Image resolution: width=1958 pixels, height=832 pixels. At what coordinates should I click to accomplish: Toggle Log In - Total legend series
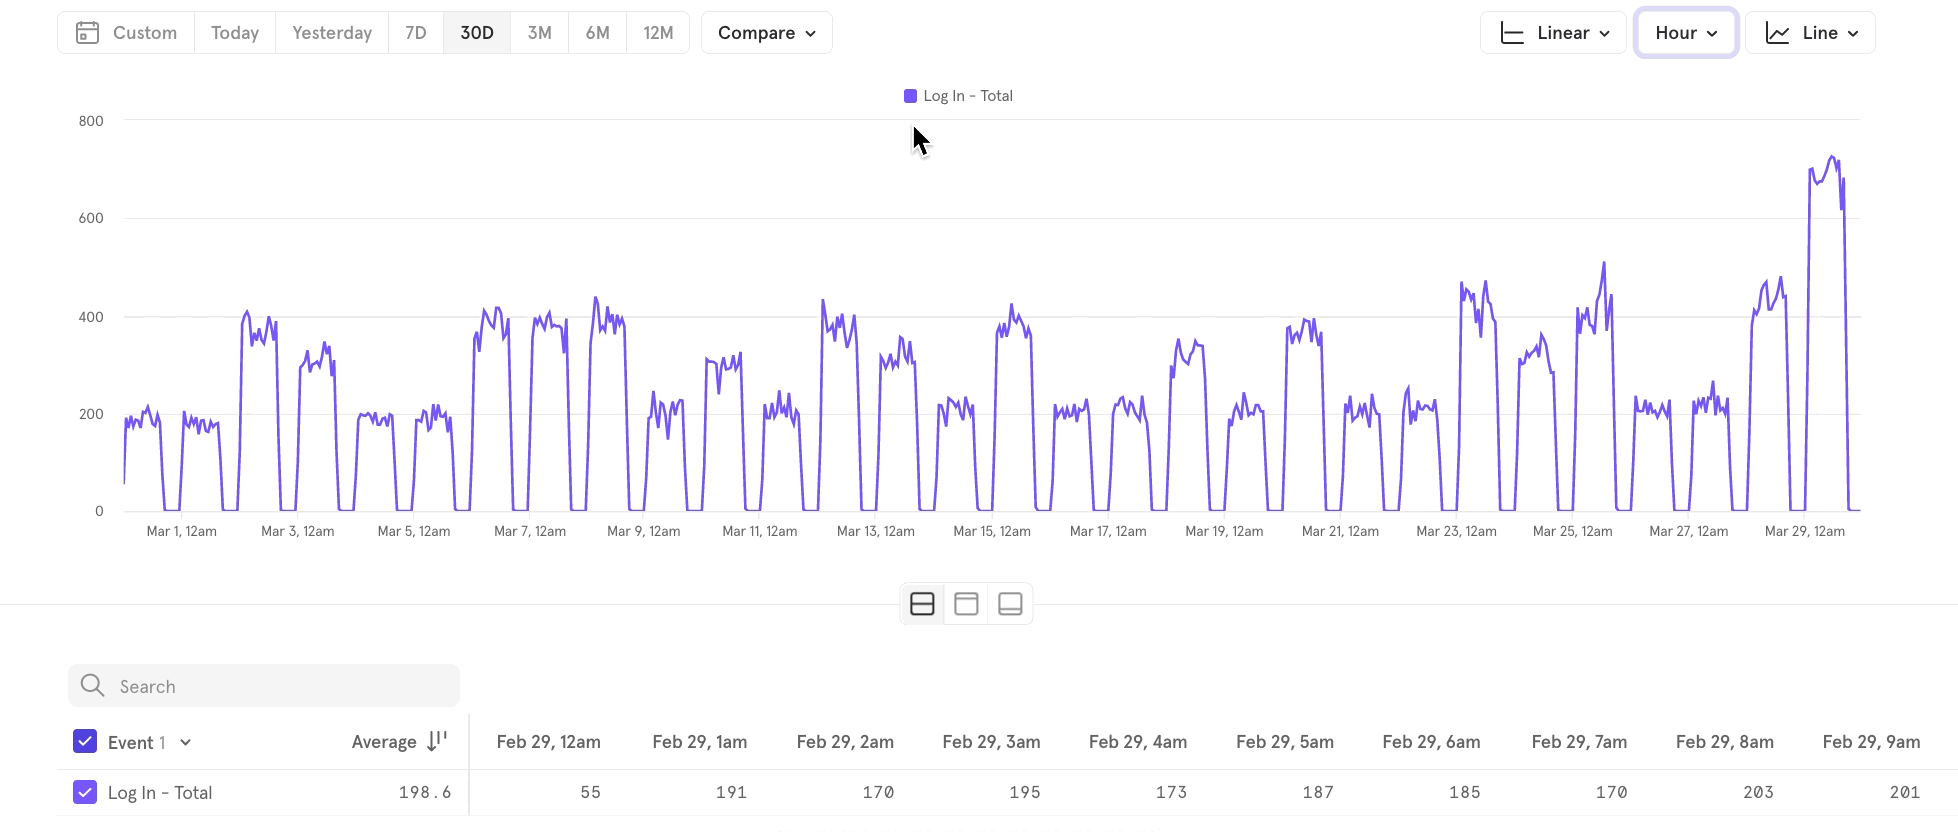tap(958, 96)
